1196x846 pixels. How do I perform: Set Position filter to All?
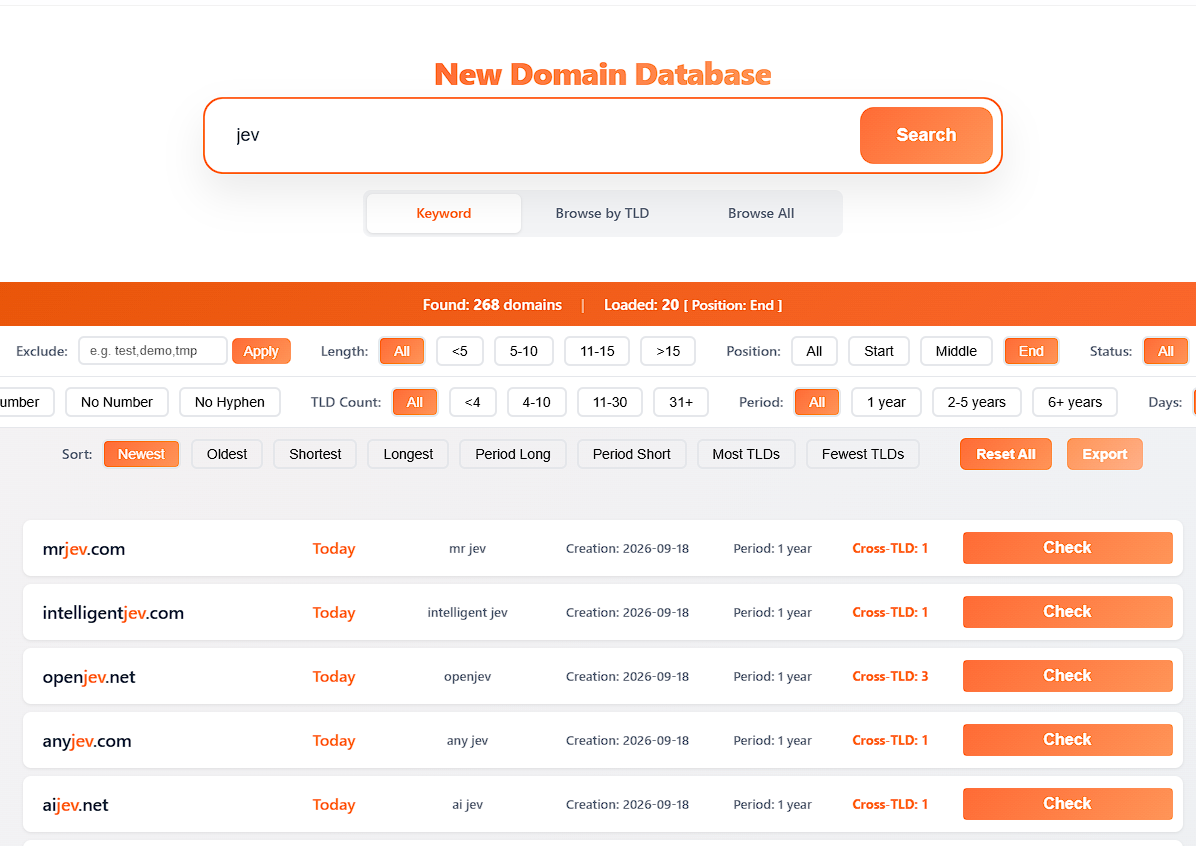pyautogui.click(x=814, y=351)
